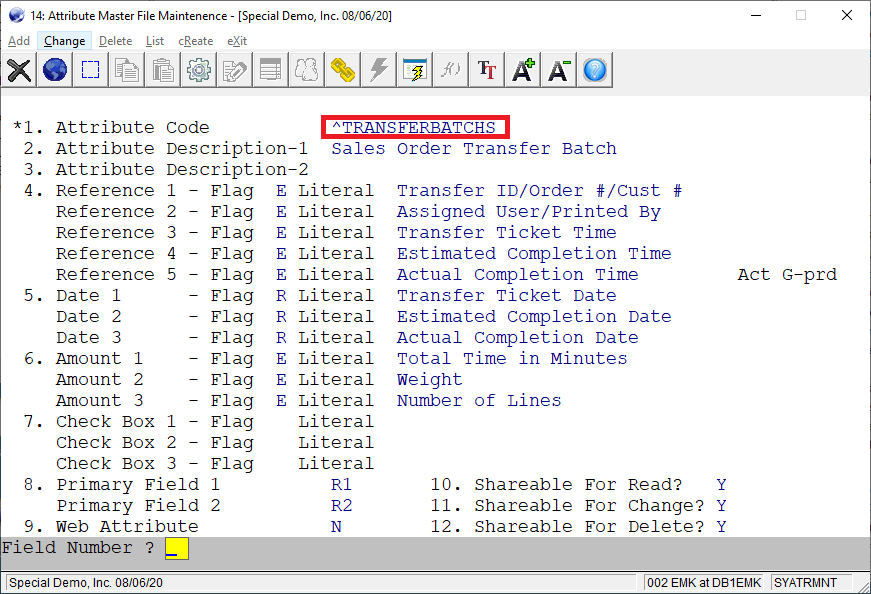Screen dimensions: 871x594
Task: Click the f(x) function toolbar icon
Action: pyautogui.click(x=450, y=70)
